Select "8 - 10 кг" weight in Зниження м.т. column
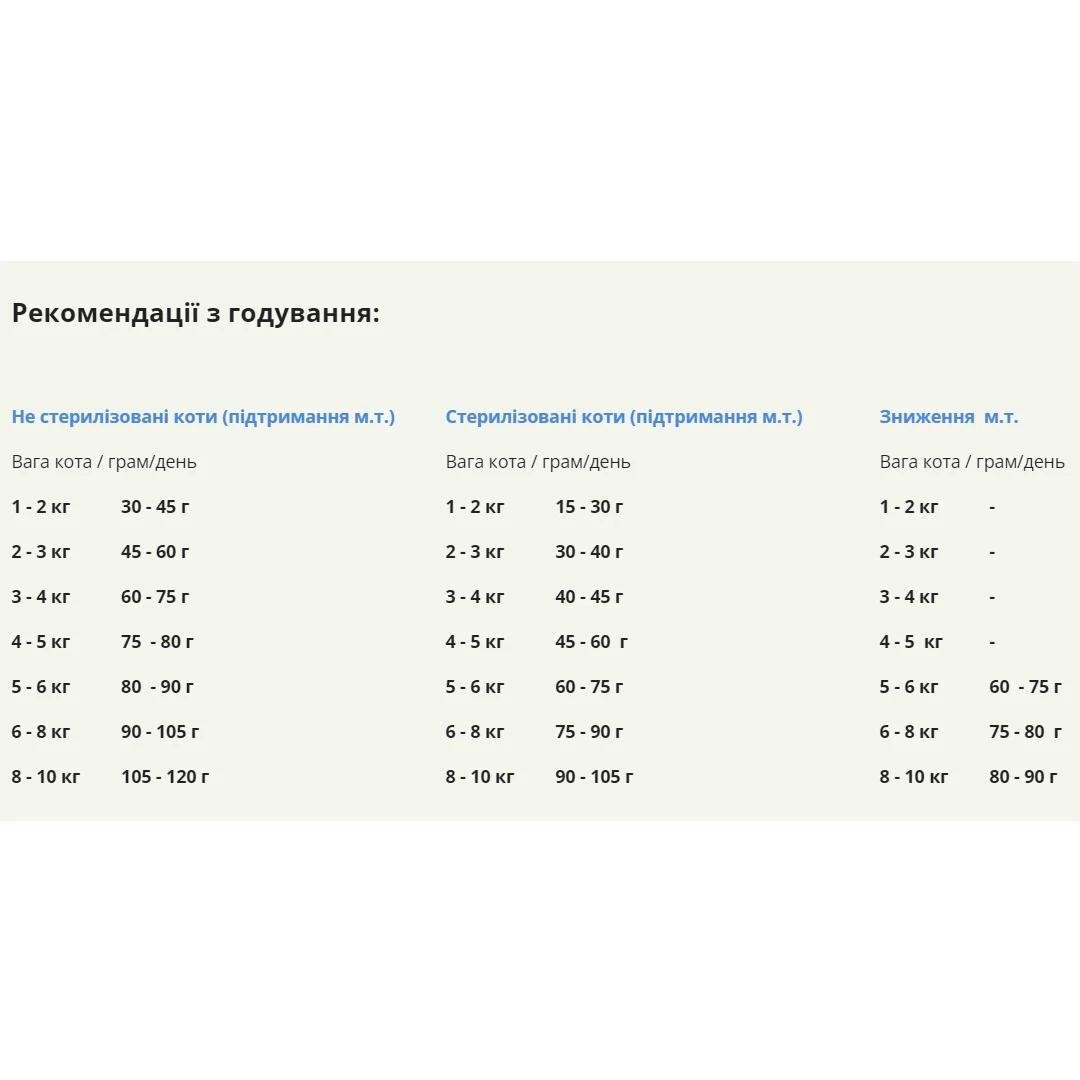 pos(914,777)
